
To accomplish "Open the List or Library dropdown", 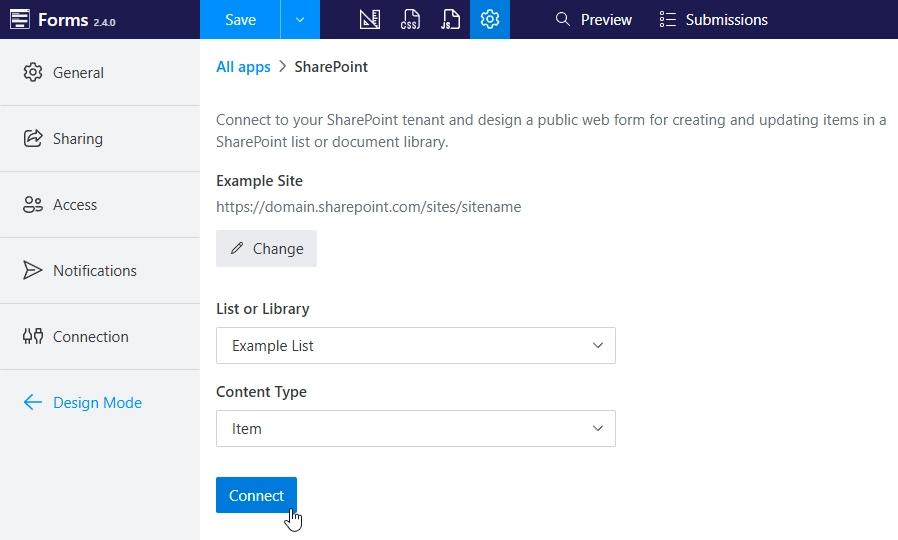I will tap(416, 345).
